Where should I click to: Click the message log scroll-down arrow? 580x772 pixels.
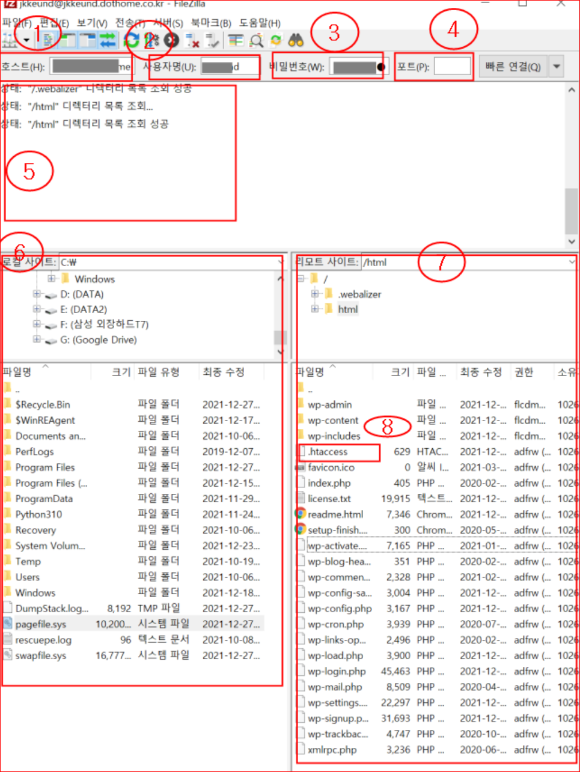(x=571, y=241)
